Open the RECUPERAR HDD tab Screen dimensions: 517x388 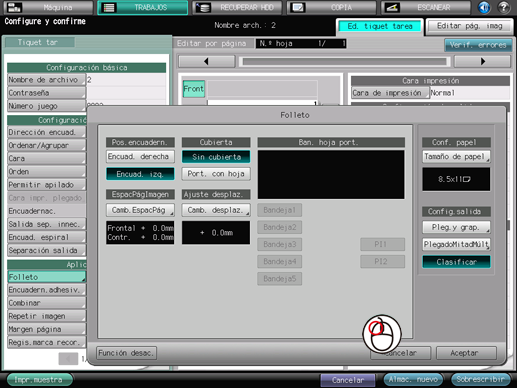pos(237,7)
